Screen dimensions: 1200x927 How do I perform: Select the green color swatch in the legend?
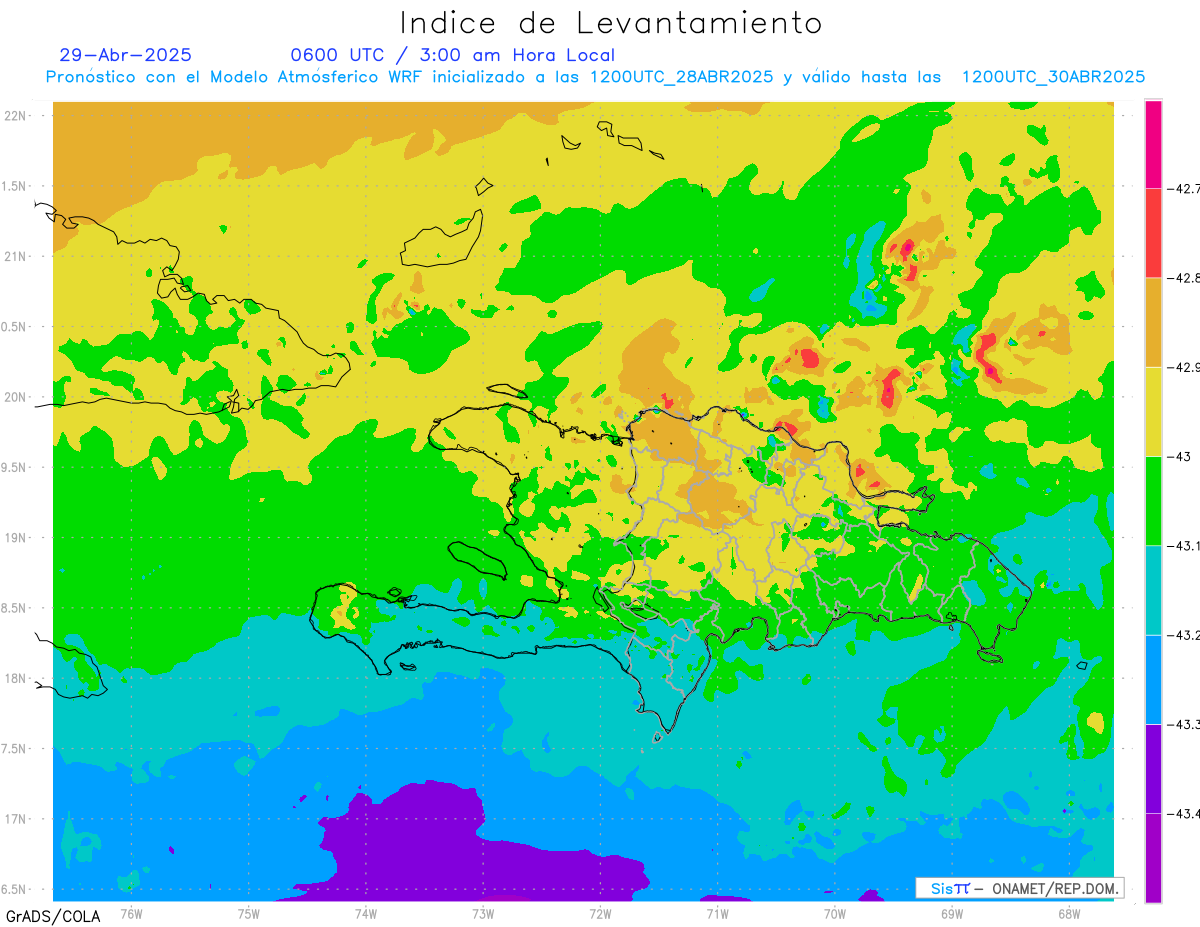pos(1153,500)
